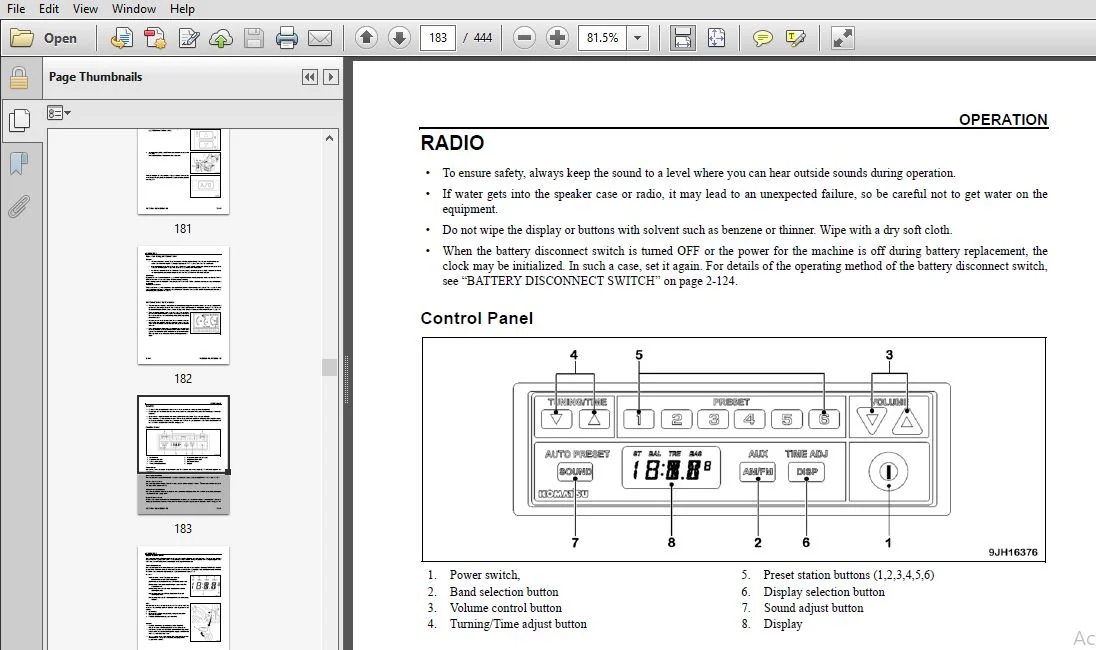1096x650 pixels.
Task: Click the RADIO heading text
Action: tap(452, 143)
